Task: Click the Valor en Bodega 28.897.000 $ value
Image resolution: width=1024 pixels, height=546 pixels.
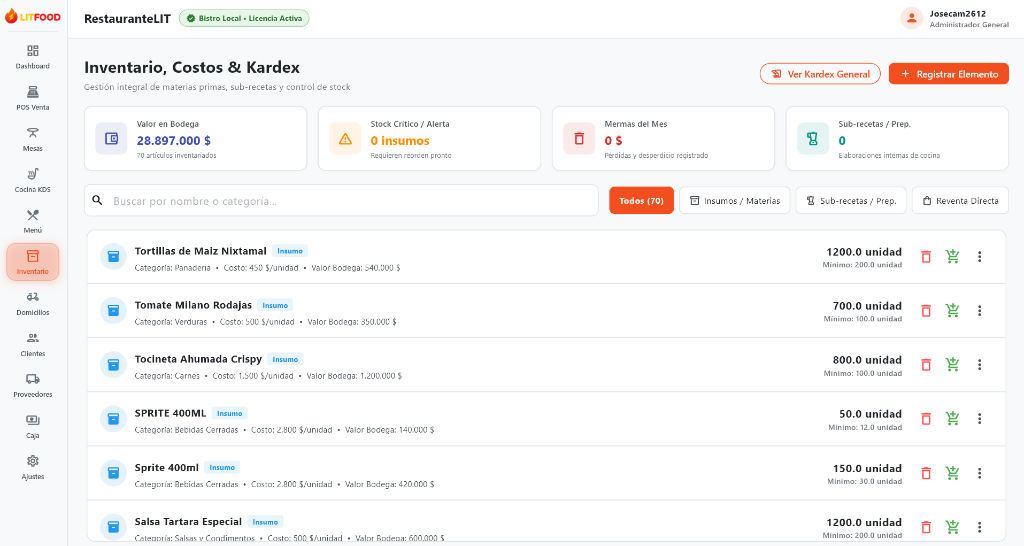Action: pos(174,140)
